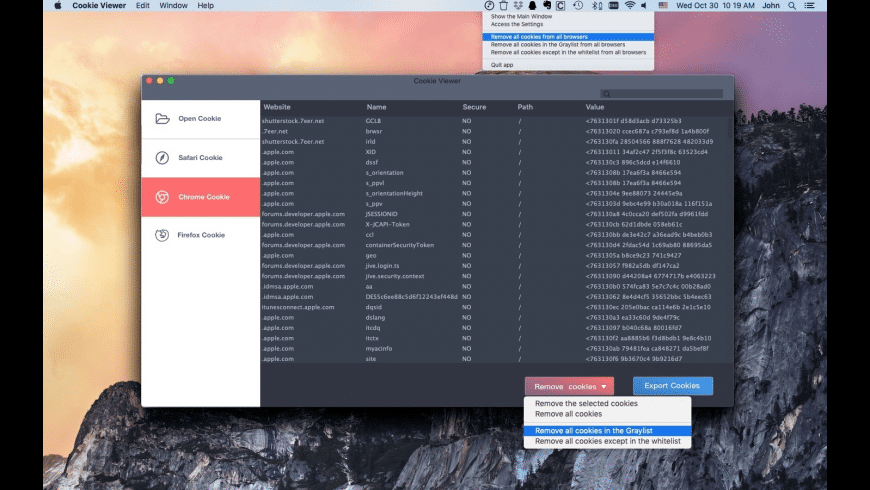This screenshot has width=870, height=490.
Task: Click the Chrome logo icon in sidebar
Action: tap(162, 197)
